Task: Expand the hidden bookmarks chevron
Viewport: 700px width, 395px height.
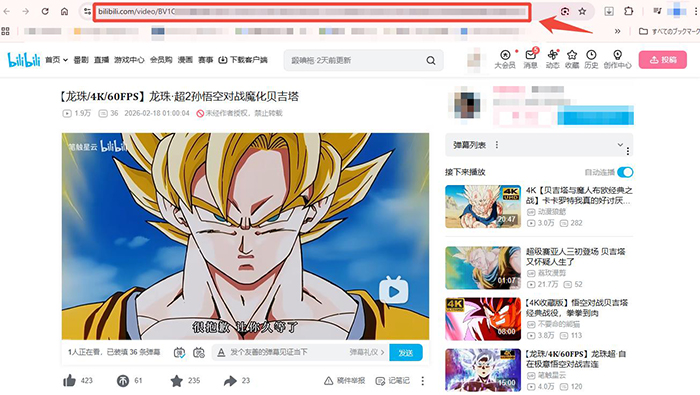Action: tap(617, 31)
